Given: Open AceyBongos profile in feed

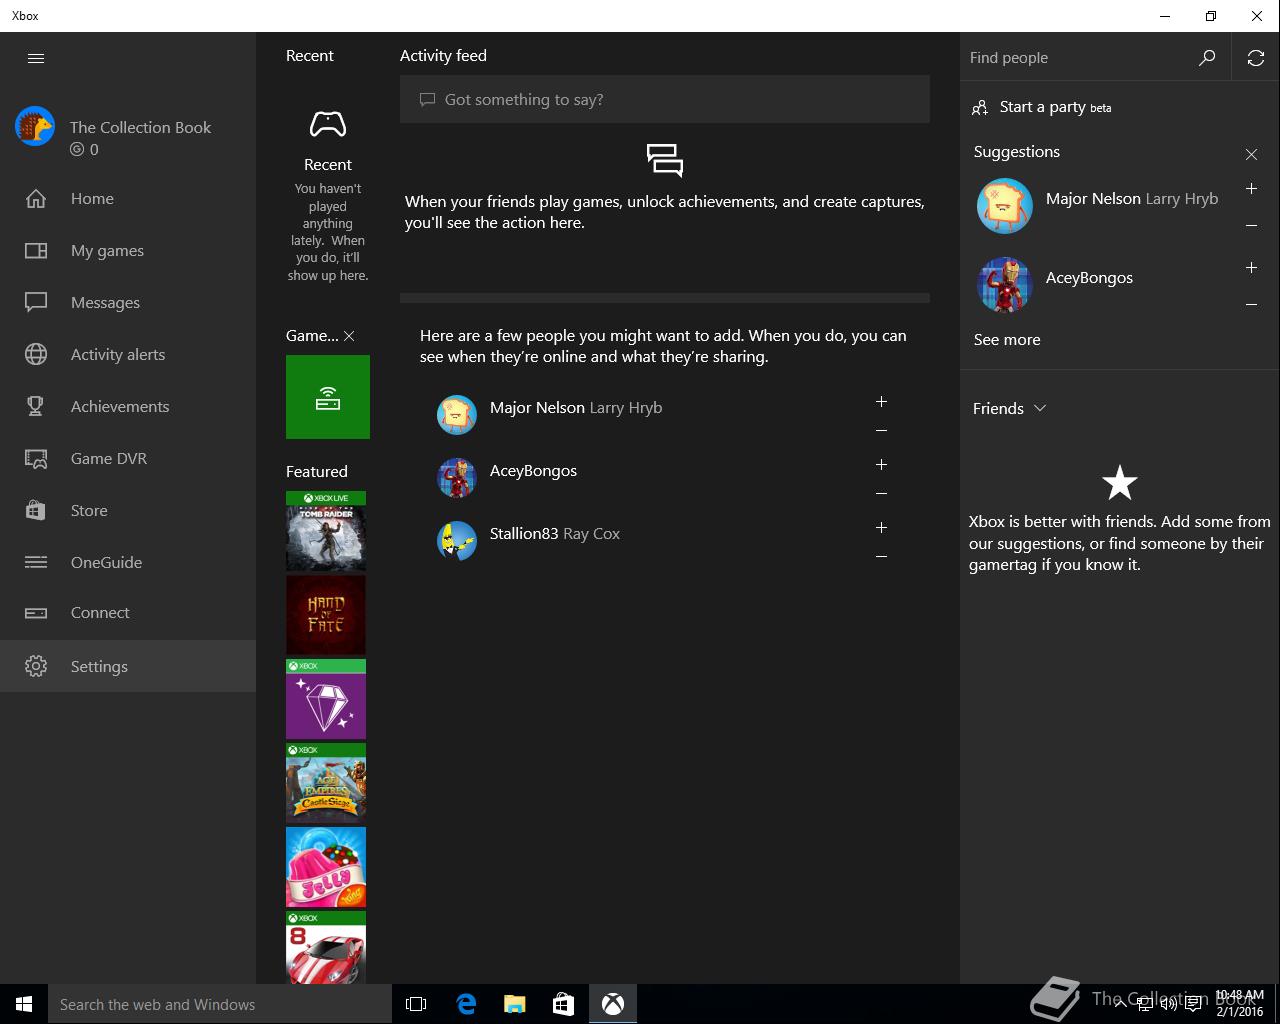Looking at the screenshot, I should coord(533,471).
